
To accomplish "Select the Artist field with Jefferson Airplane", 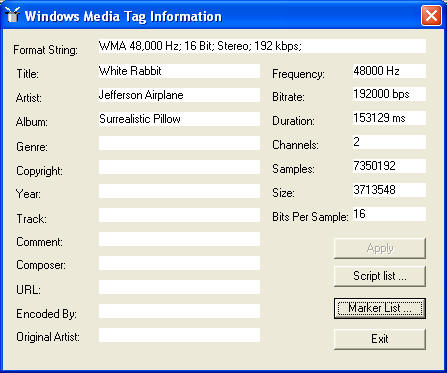I will coord(179,95).
